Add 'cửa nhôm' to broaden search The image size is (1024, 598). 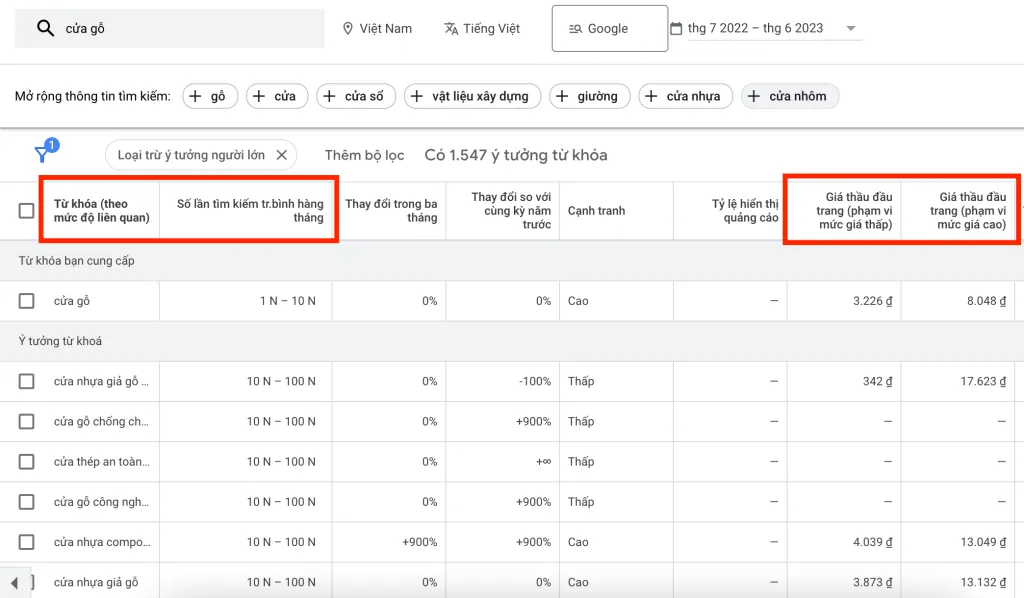[790, 96]
